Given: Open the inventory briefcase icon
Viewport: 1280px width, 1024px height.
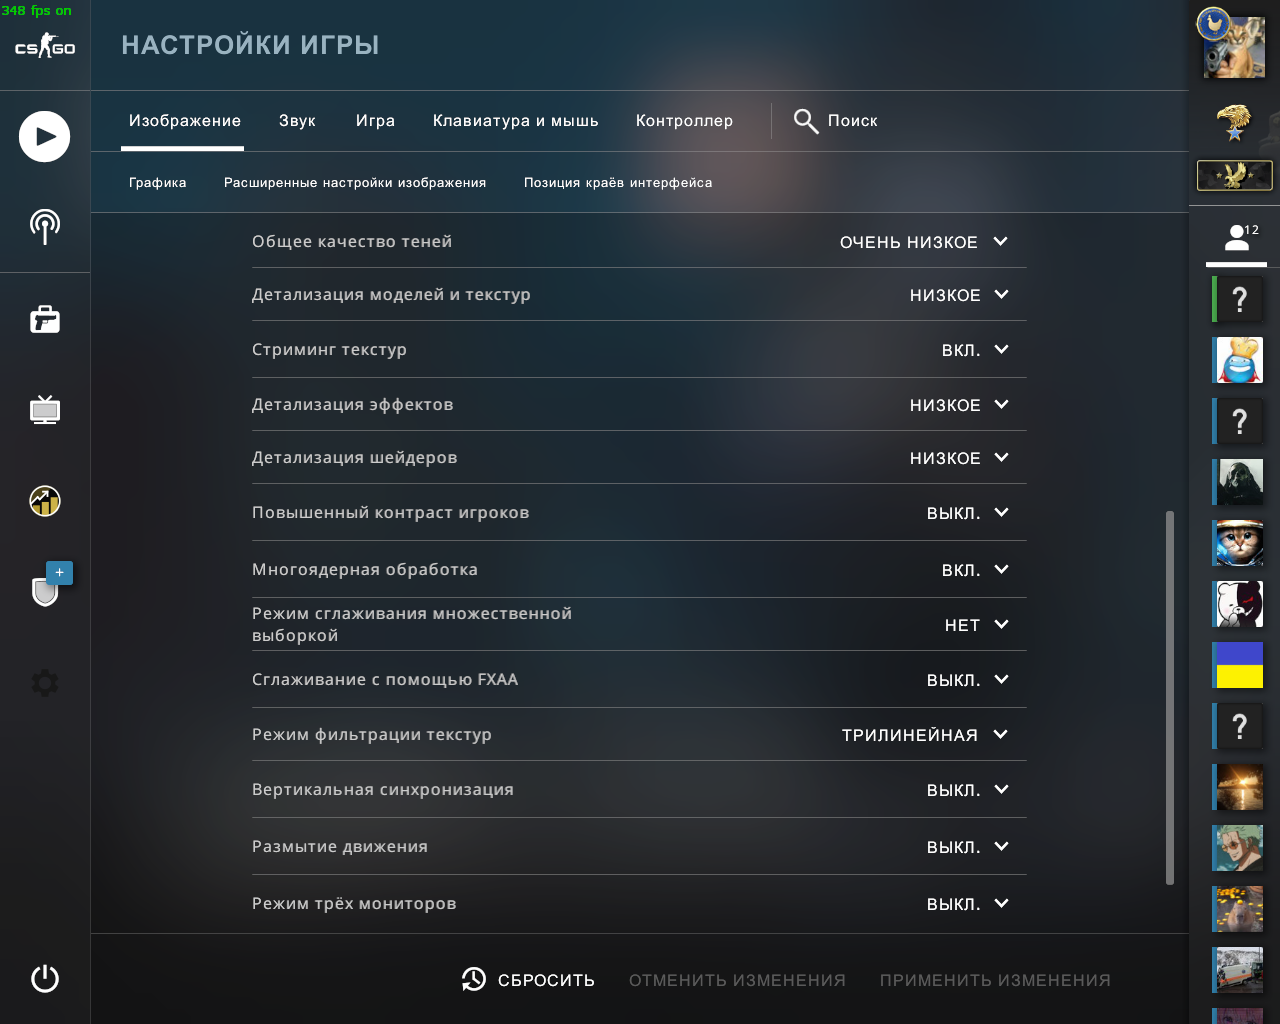Looking at the screenshot, I should (44, 319).
